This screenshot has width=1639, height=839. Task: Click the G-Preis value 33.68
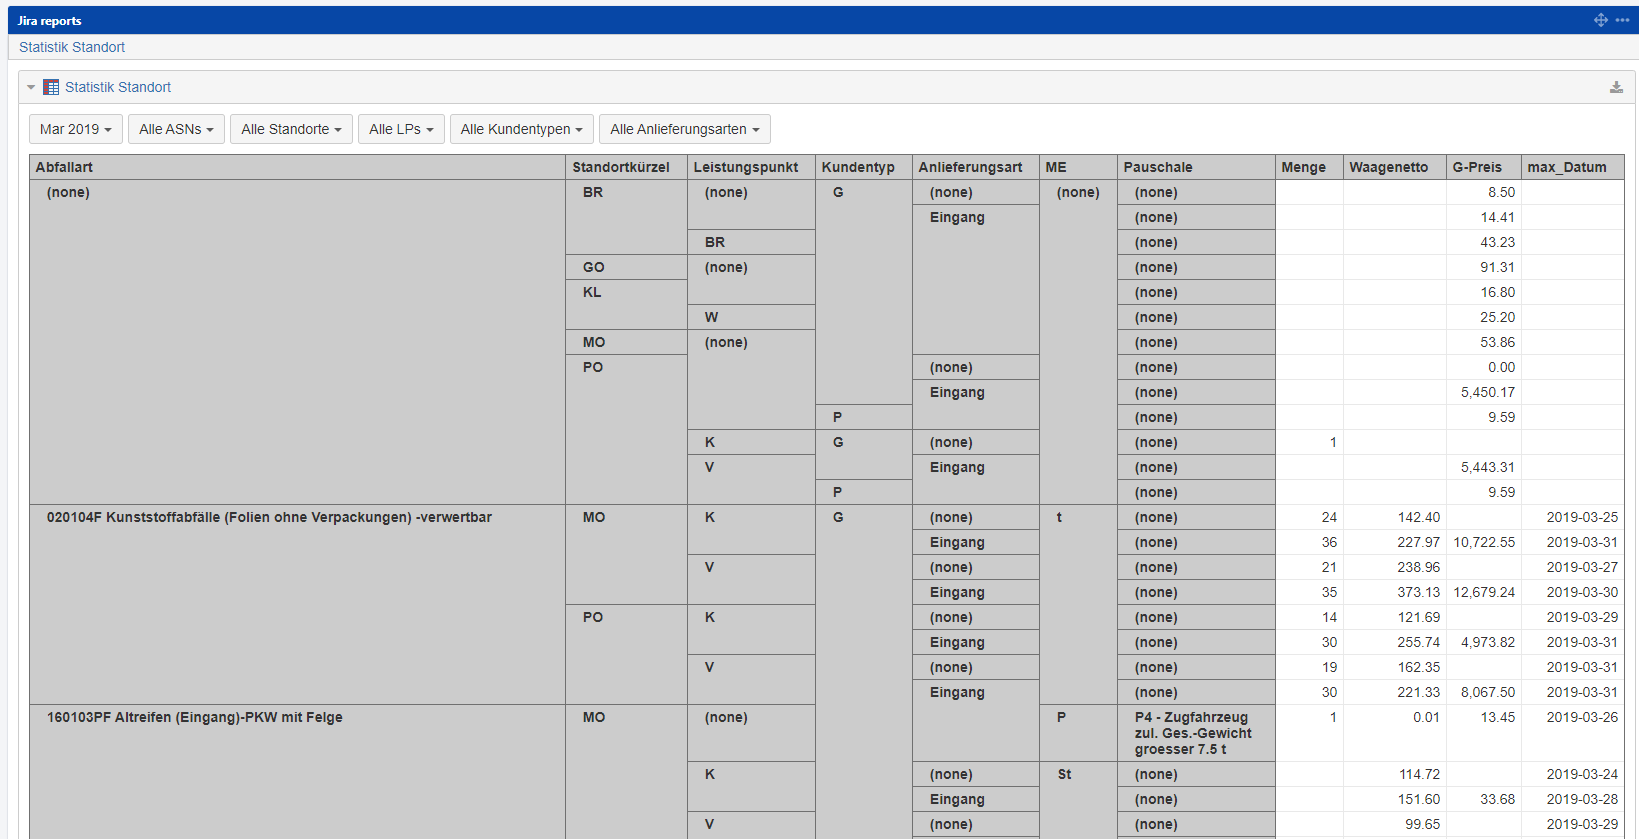(1497, 799)
